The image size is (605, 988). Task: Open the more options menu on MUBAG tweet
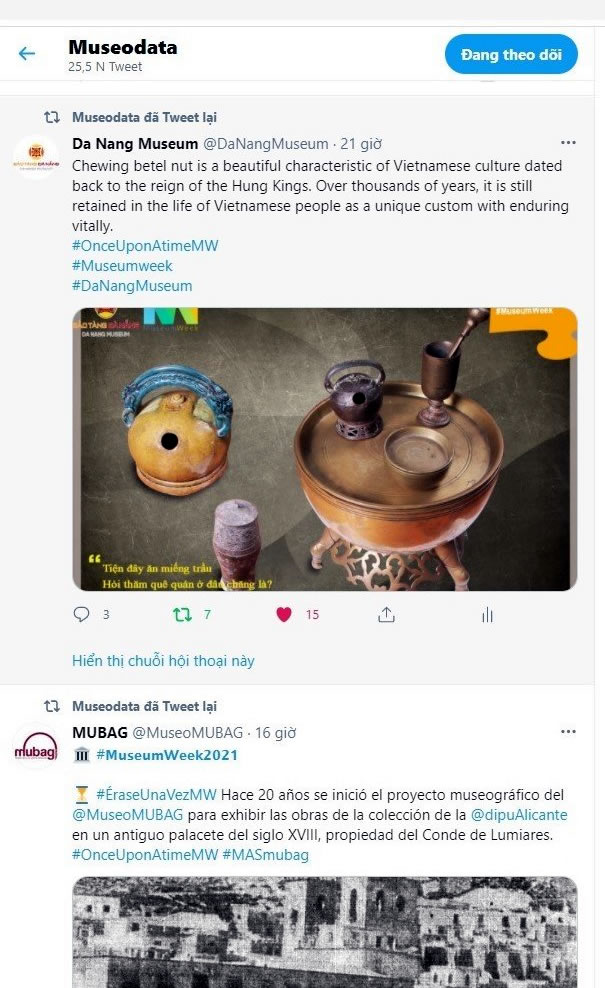pos(568,732)
